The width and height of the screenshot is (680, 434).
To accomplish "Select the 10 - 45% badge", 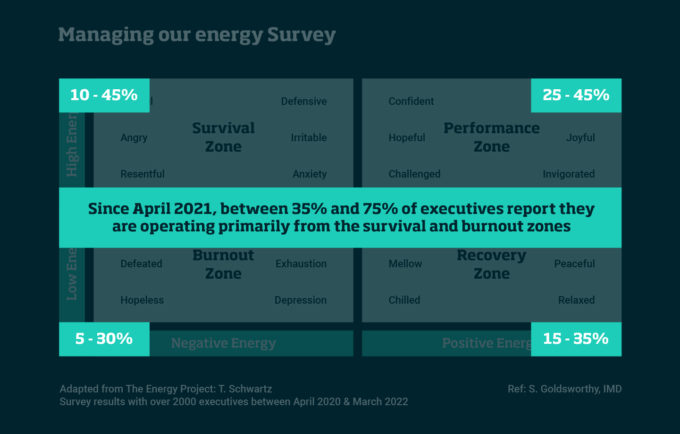I will point(104,96).
